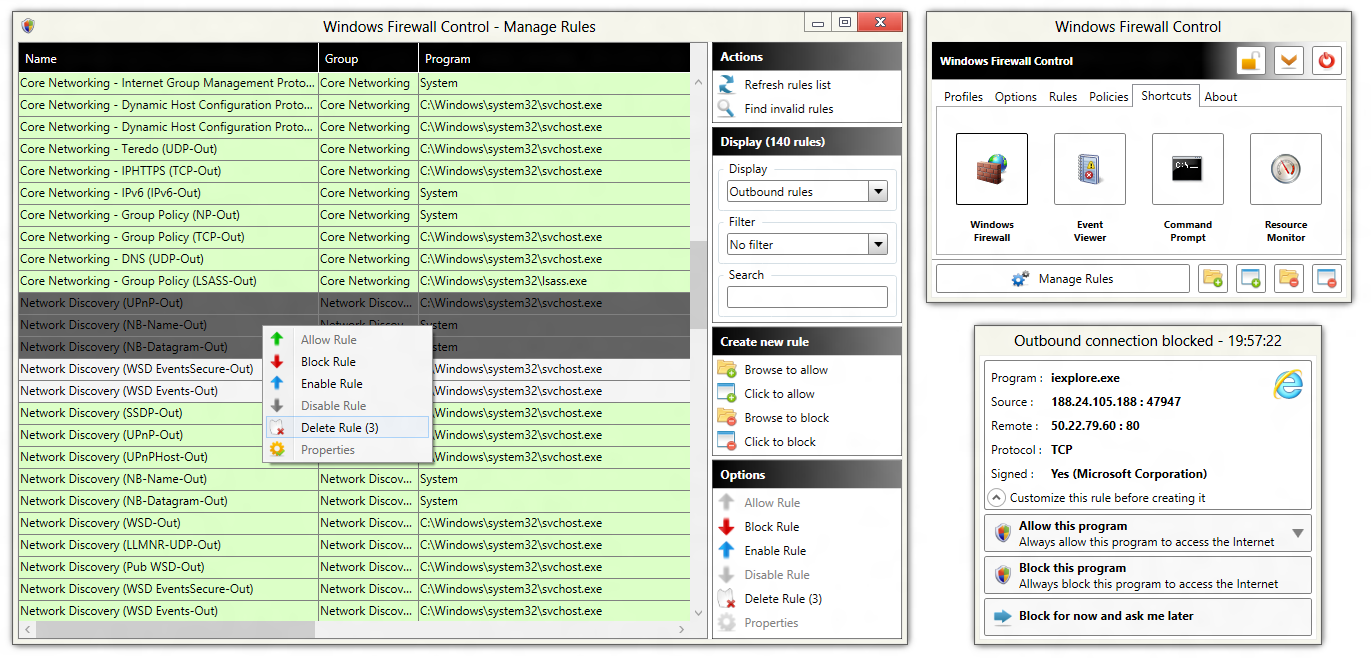
Task: Select Enable Rule in the context menu
Action: point(347,384)
